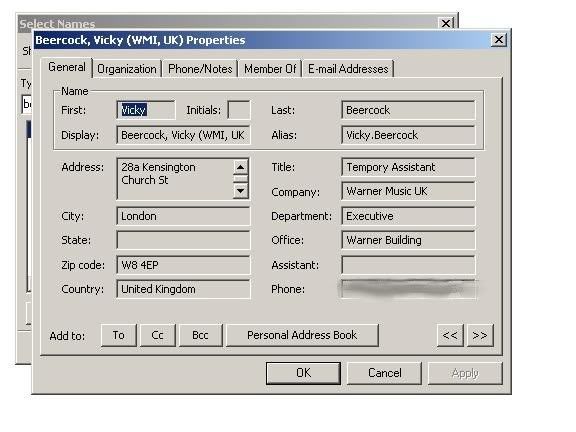Click the Company field Warner Music UK
Screen dimensions: 576x432
408,191
